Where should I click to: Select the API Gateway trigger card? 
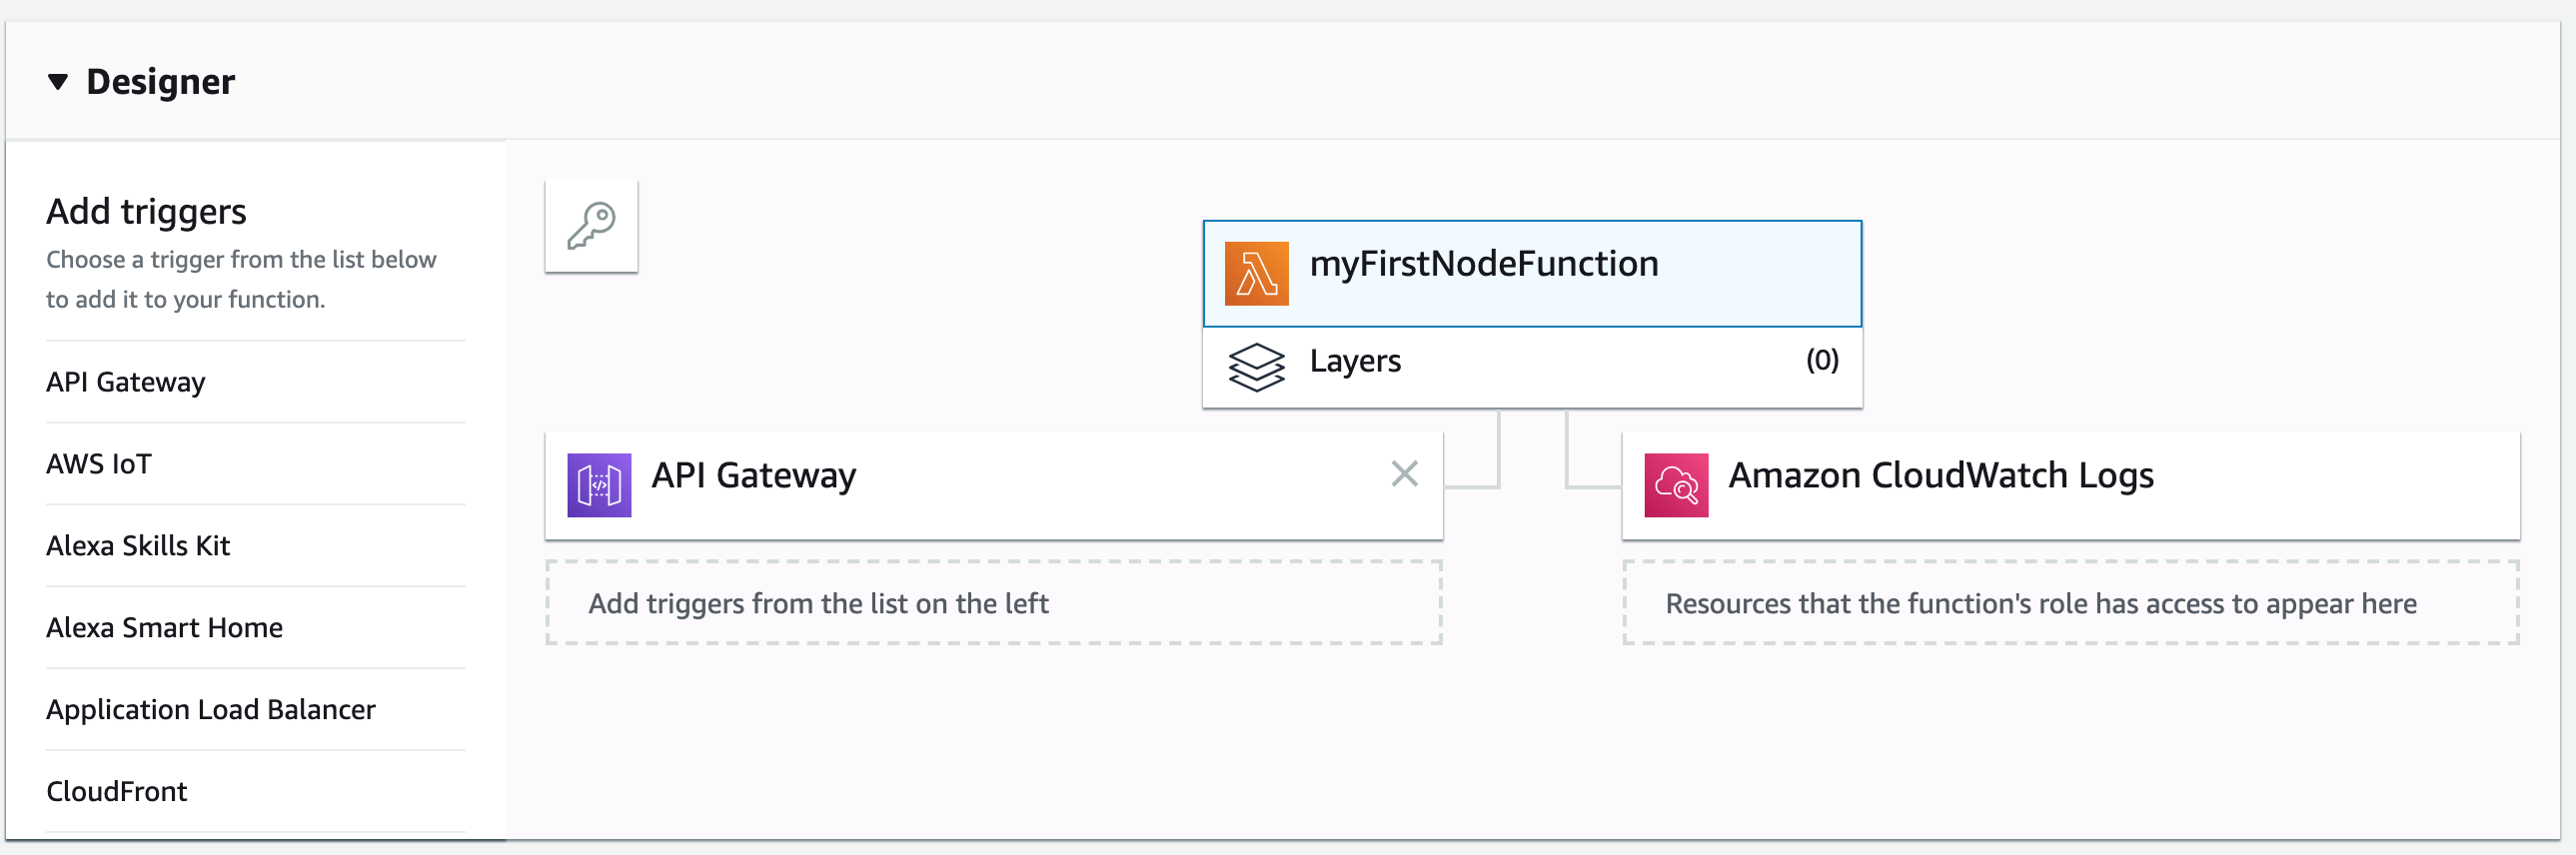pos(993,486)
